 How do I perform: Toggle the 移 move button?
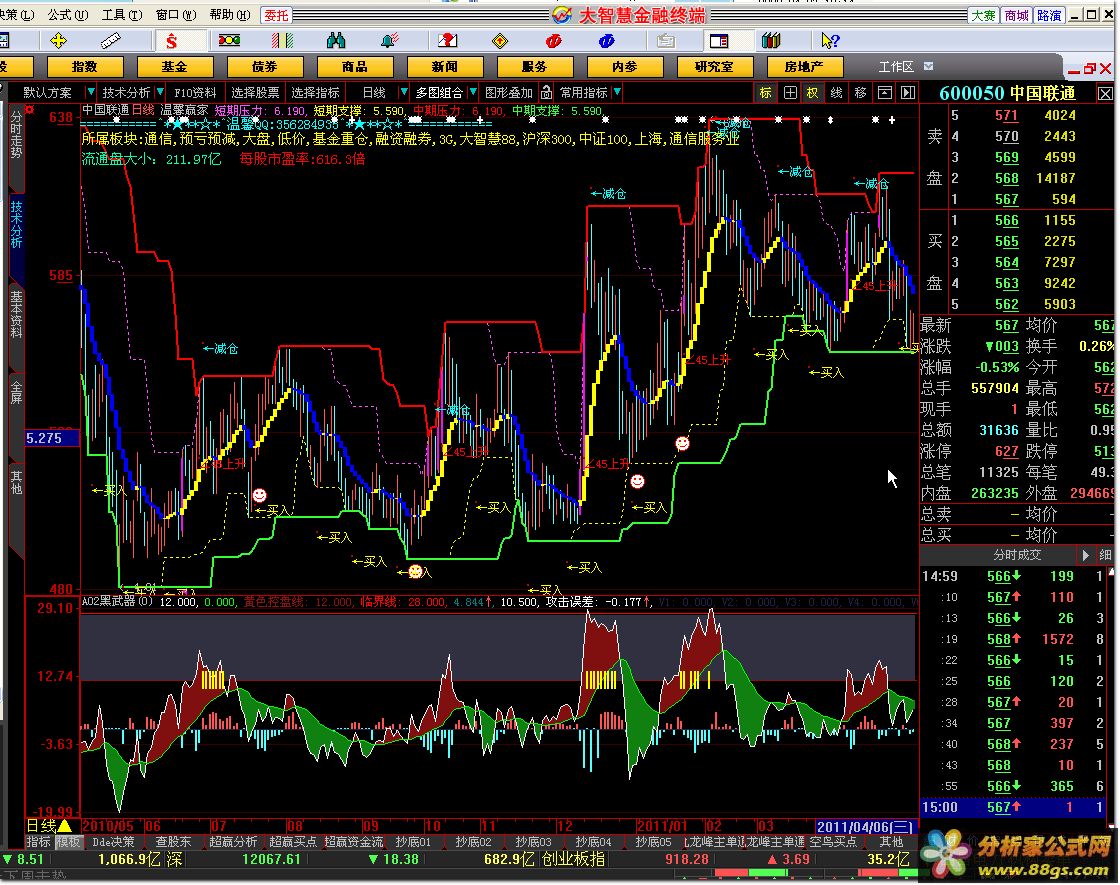point(861,92)
